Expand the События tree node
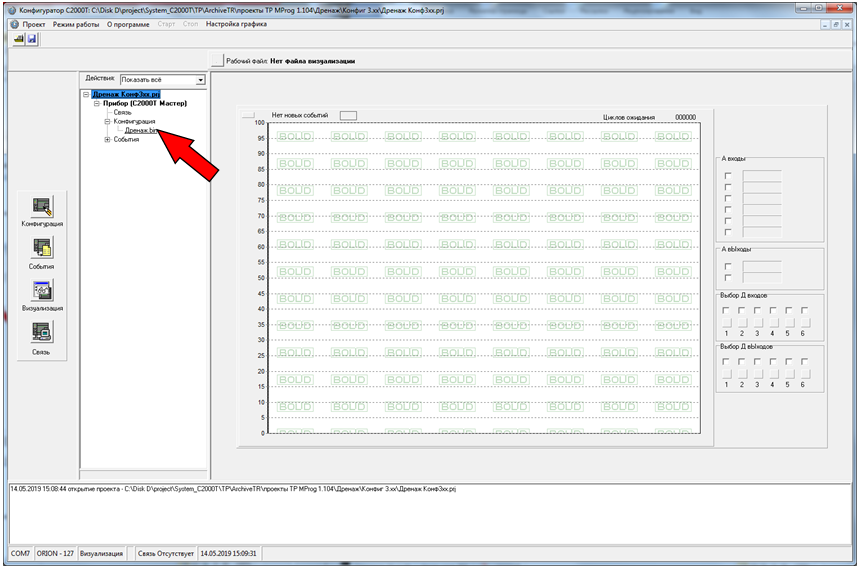Image resolution: width=859 pixels, height=567 pixels. pos(108,139)
